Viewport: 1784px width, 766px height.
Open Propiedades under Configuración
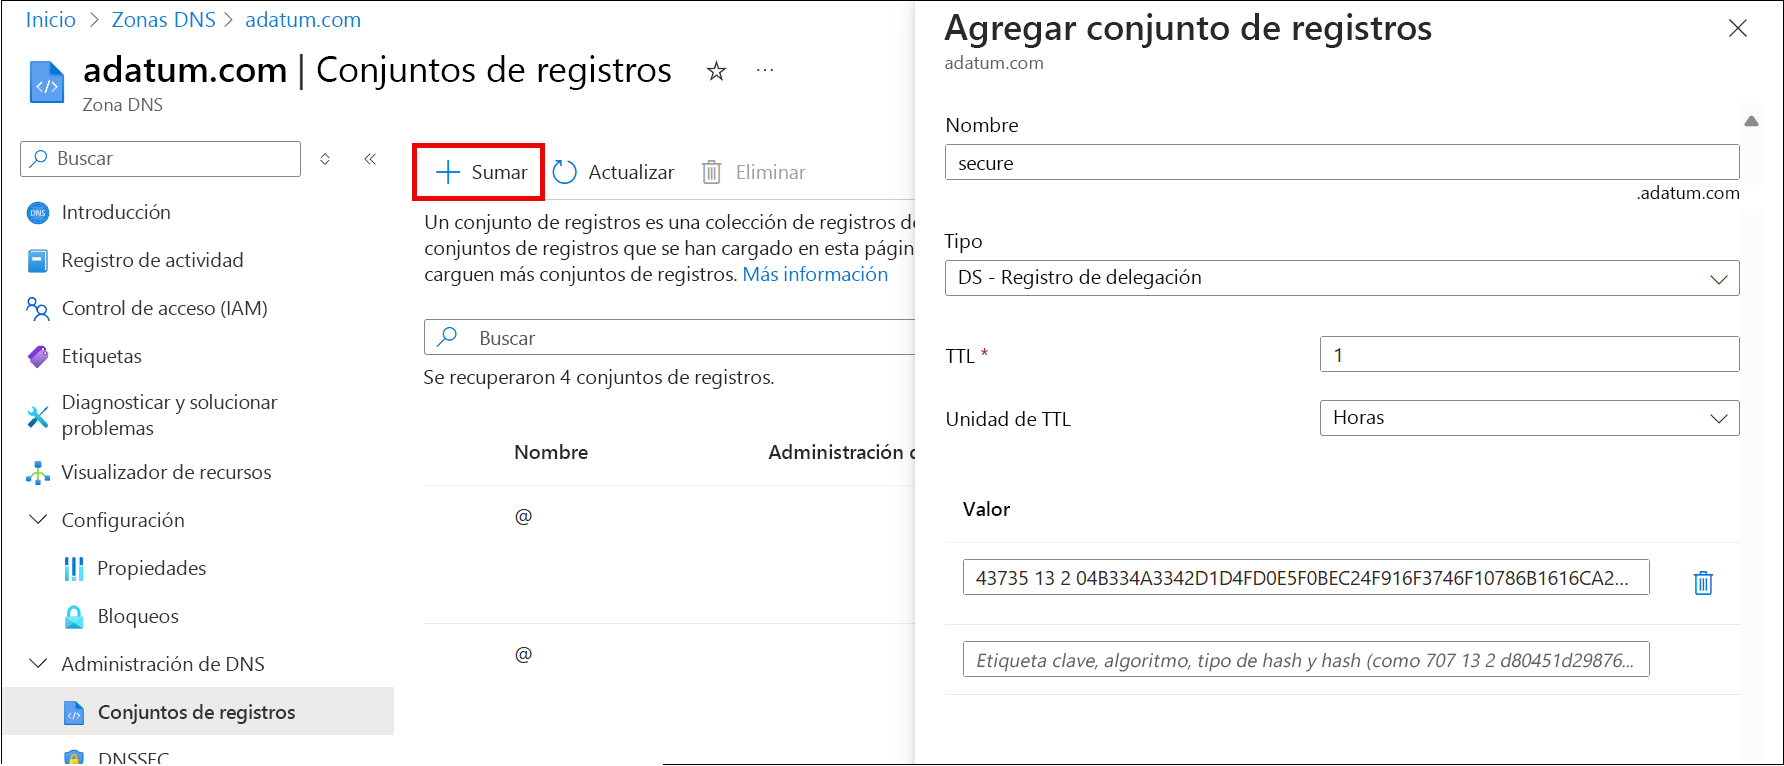click(152, 569)
